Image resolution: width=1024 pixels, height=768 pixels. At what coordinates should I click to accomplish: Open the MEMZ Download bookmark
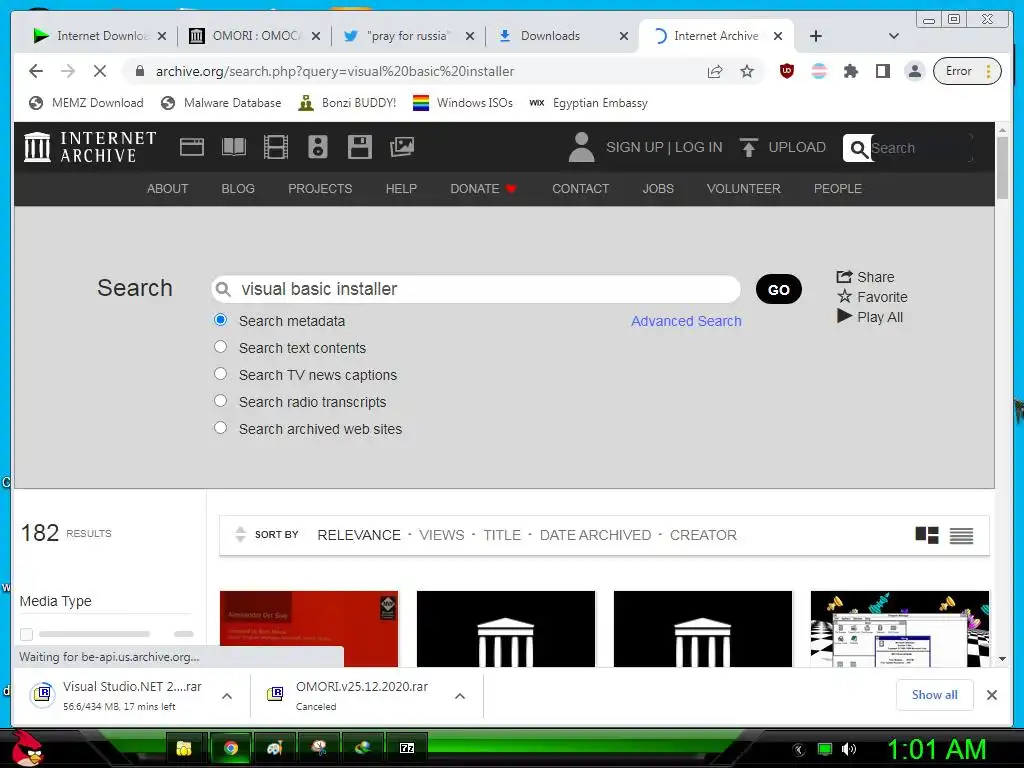tap(86, 103)
